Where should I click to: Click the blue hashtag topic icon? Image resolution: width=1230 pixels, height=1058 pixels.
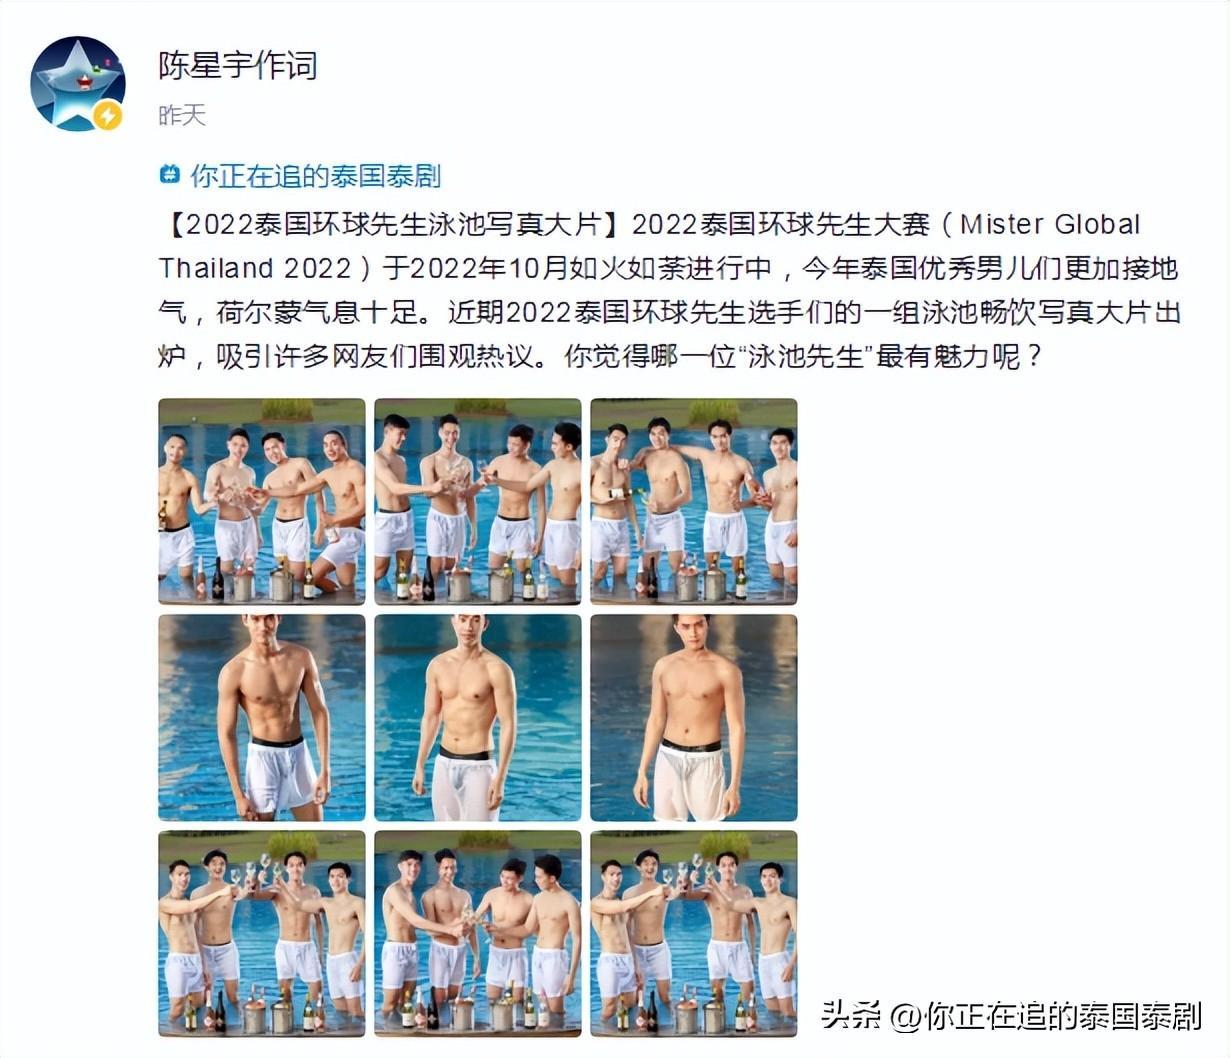pyautogui.click(x=170, y=175)
